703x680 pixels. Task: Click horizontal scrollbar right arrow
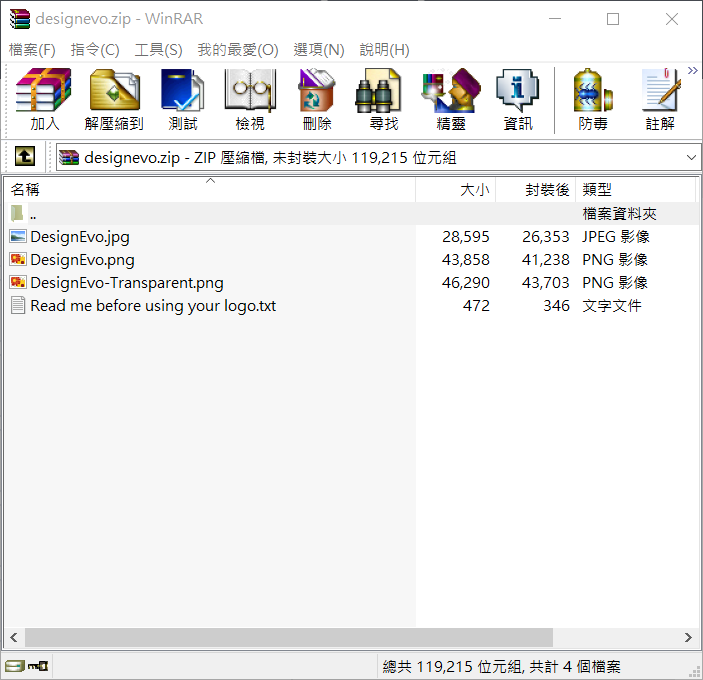[x=688, y=637]
